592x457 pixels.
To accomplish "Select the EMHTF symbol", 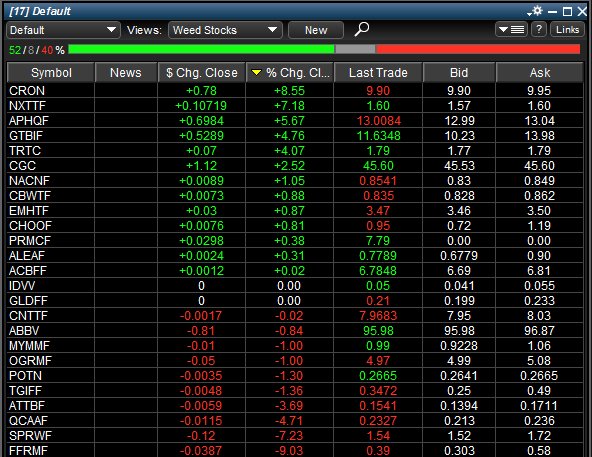I will (x=29, y=211).
